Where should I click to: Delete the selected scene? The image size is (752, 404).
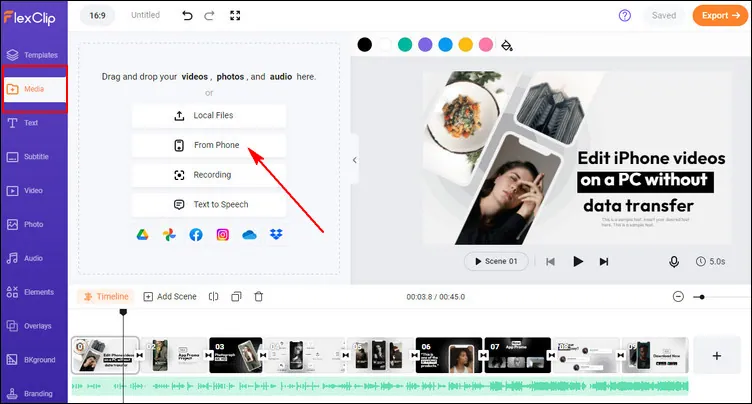(x=258, y=297)
